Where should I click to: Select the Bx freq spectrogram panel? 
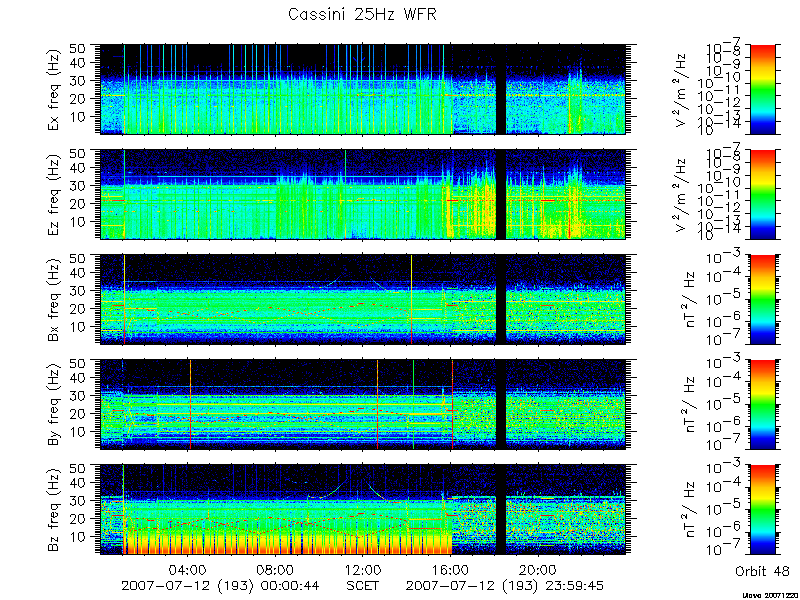[363, 299]
